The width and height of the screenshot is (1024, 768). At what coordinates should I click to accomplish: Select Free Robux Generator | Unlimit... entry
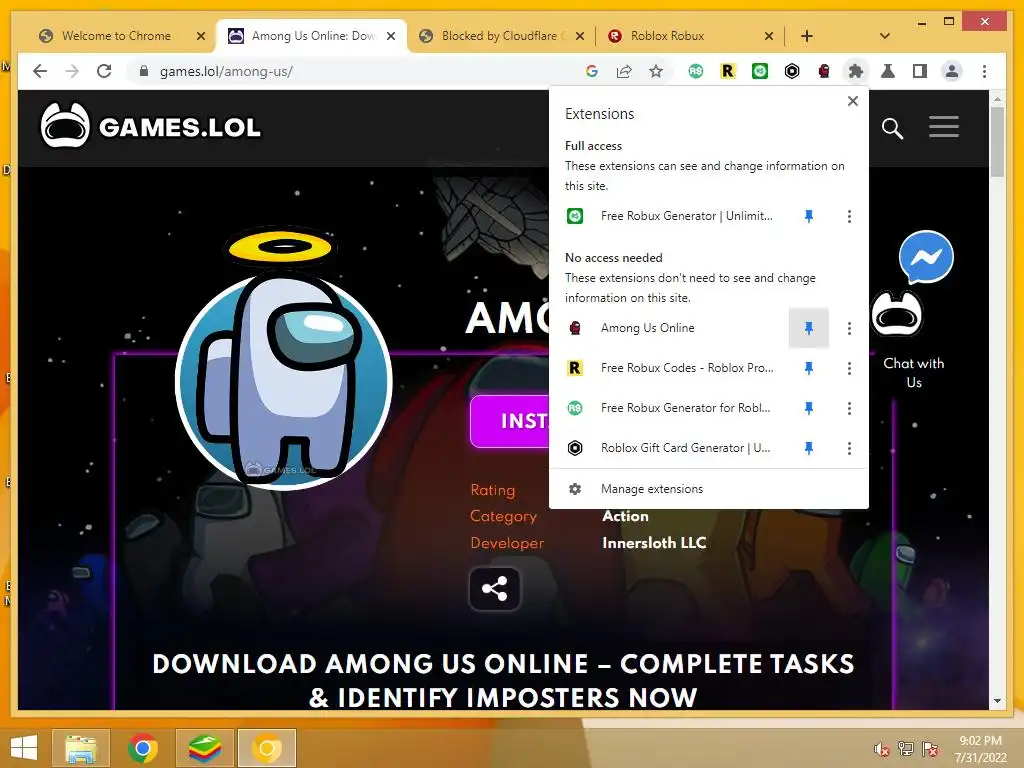(669, 216)
